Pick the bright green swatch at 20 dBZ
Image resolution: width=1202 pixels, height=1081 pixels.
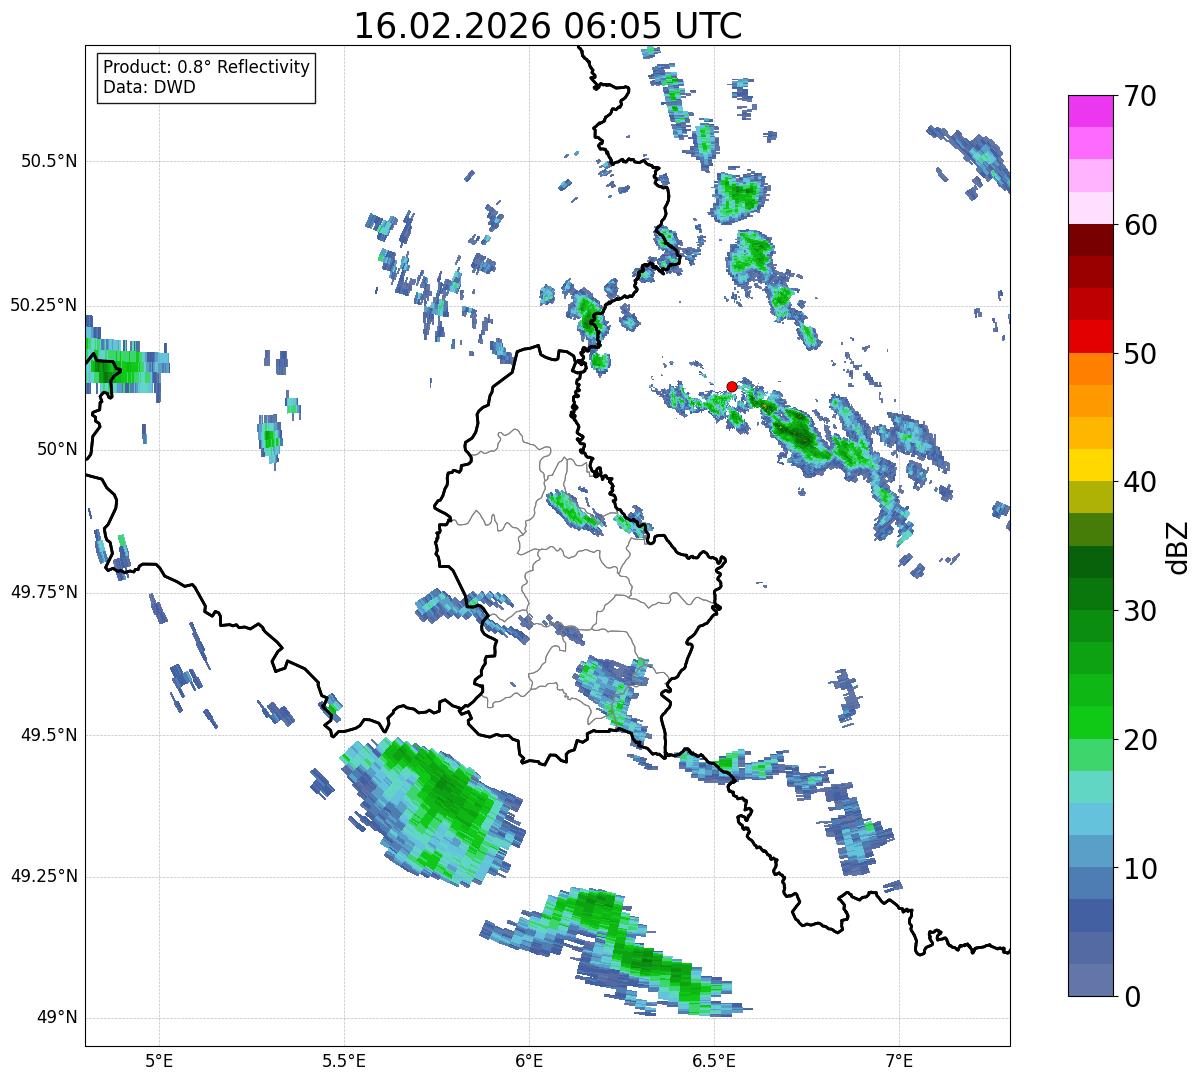(1090, 723)
